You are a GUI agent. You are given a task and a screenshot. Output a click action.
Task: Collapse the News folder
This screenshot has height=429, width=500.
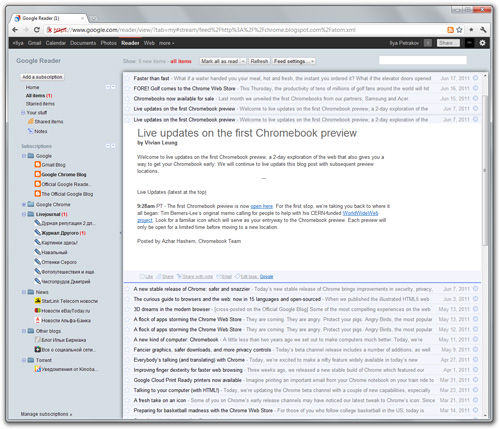[24, 292]
